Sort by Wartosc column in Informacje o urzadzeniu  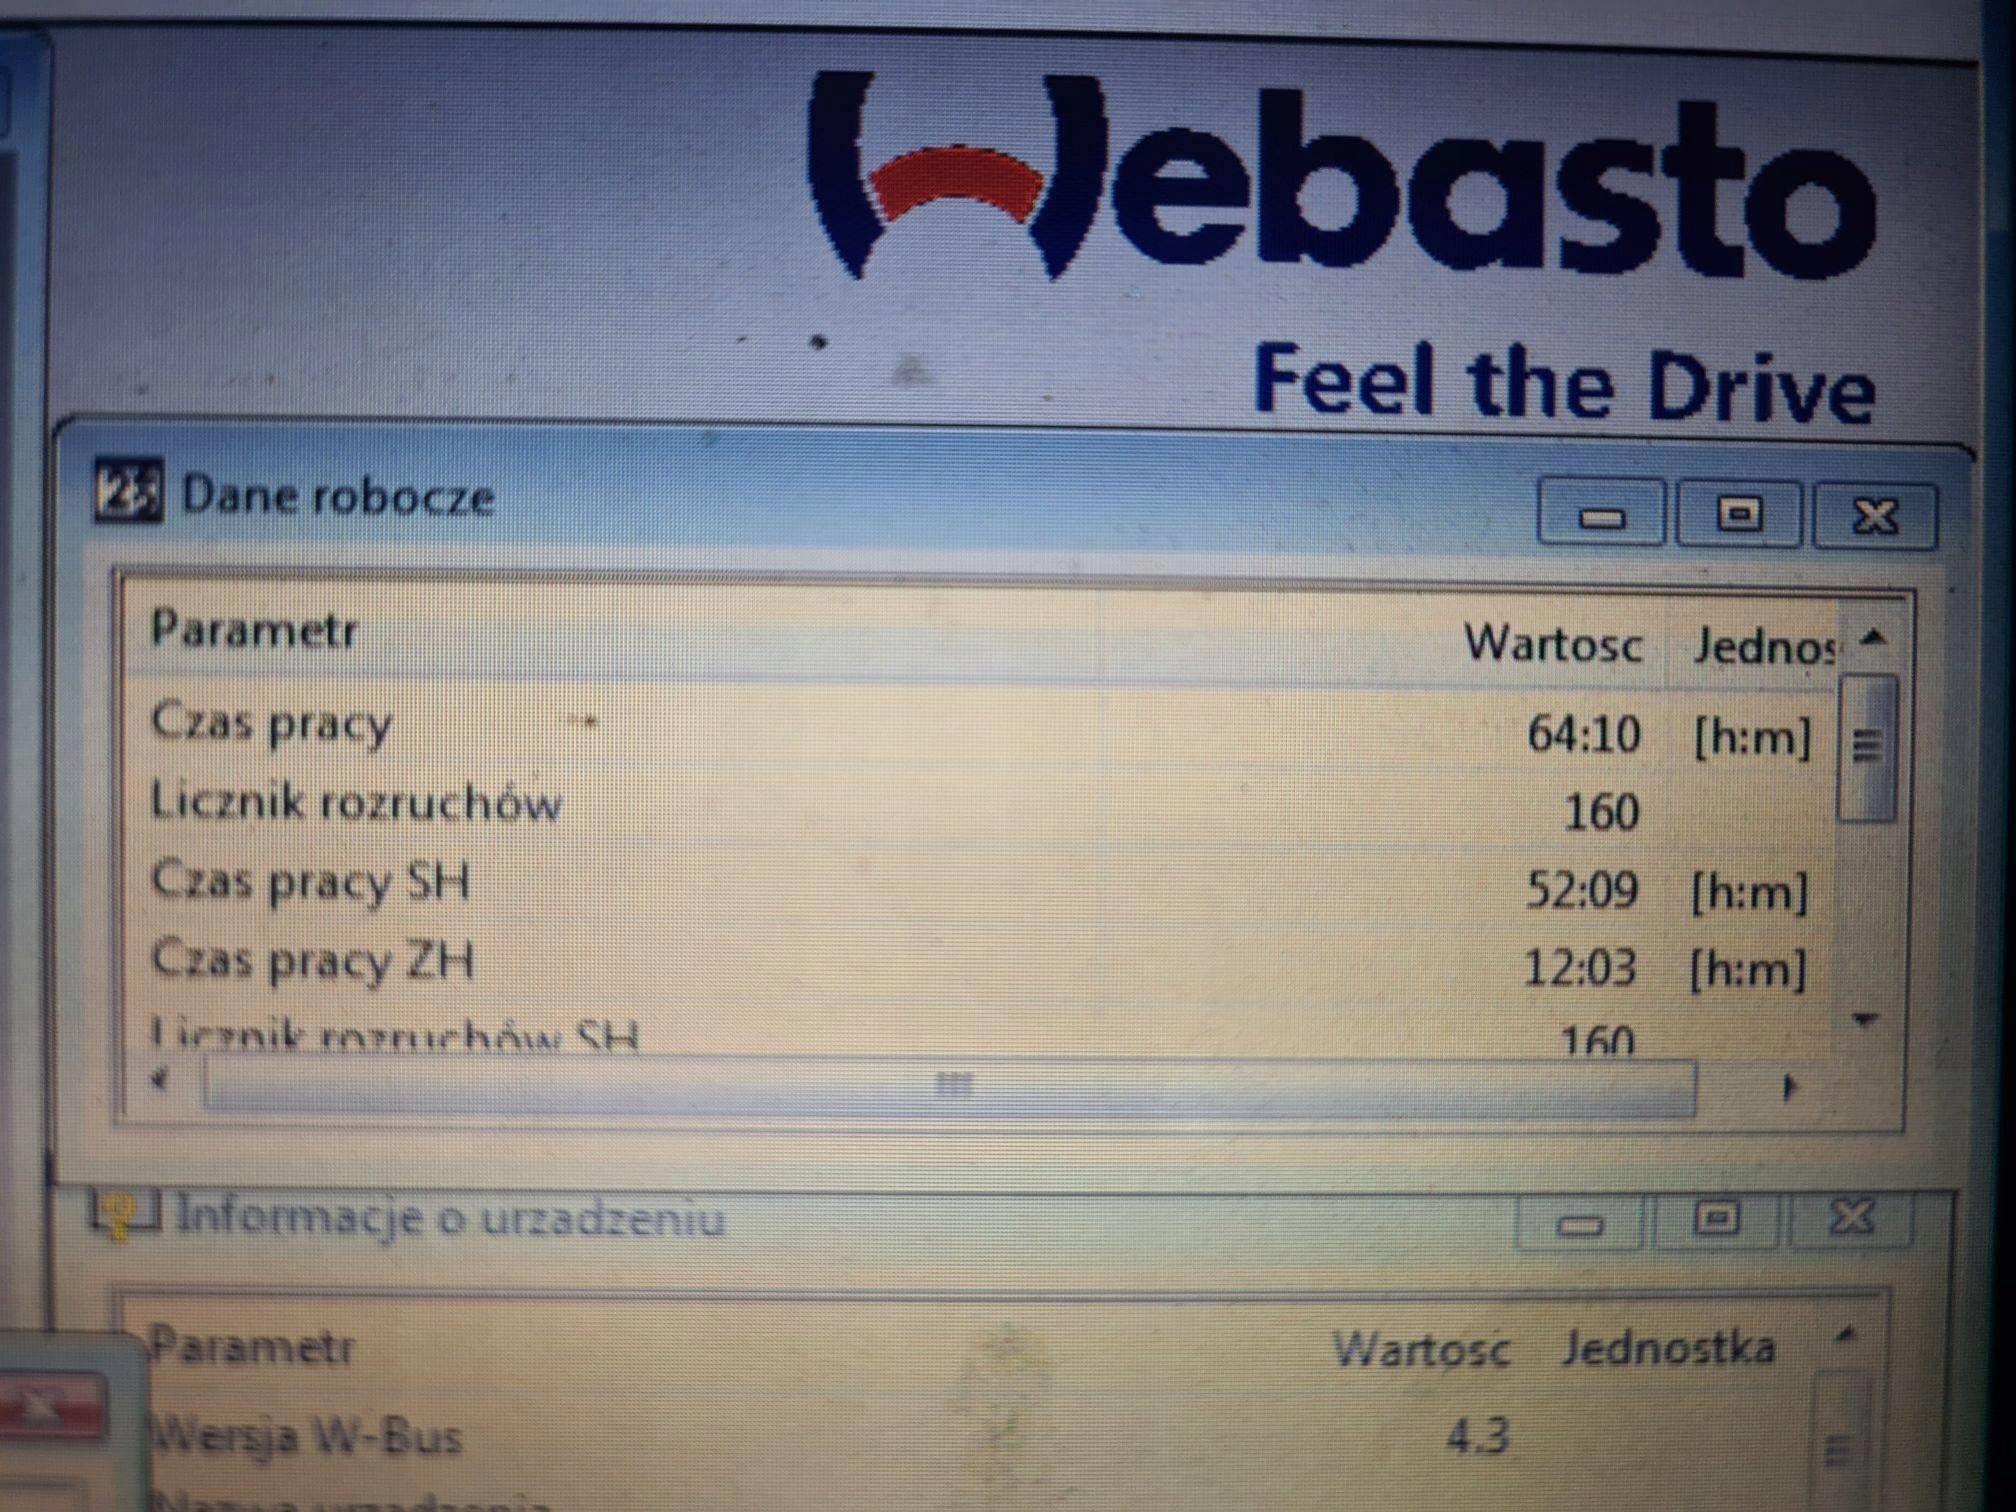tap(1420, 1349)
